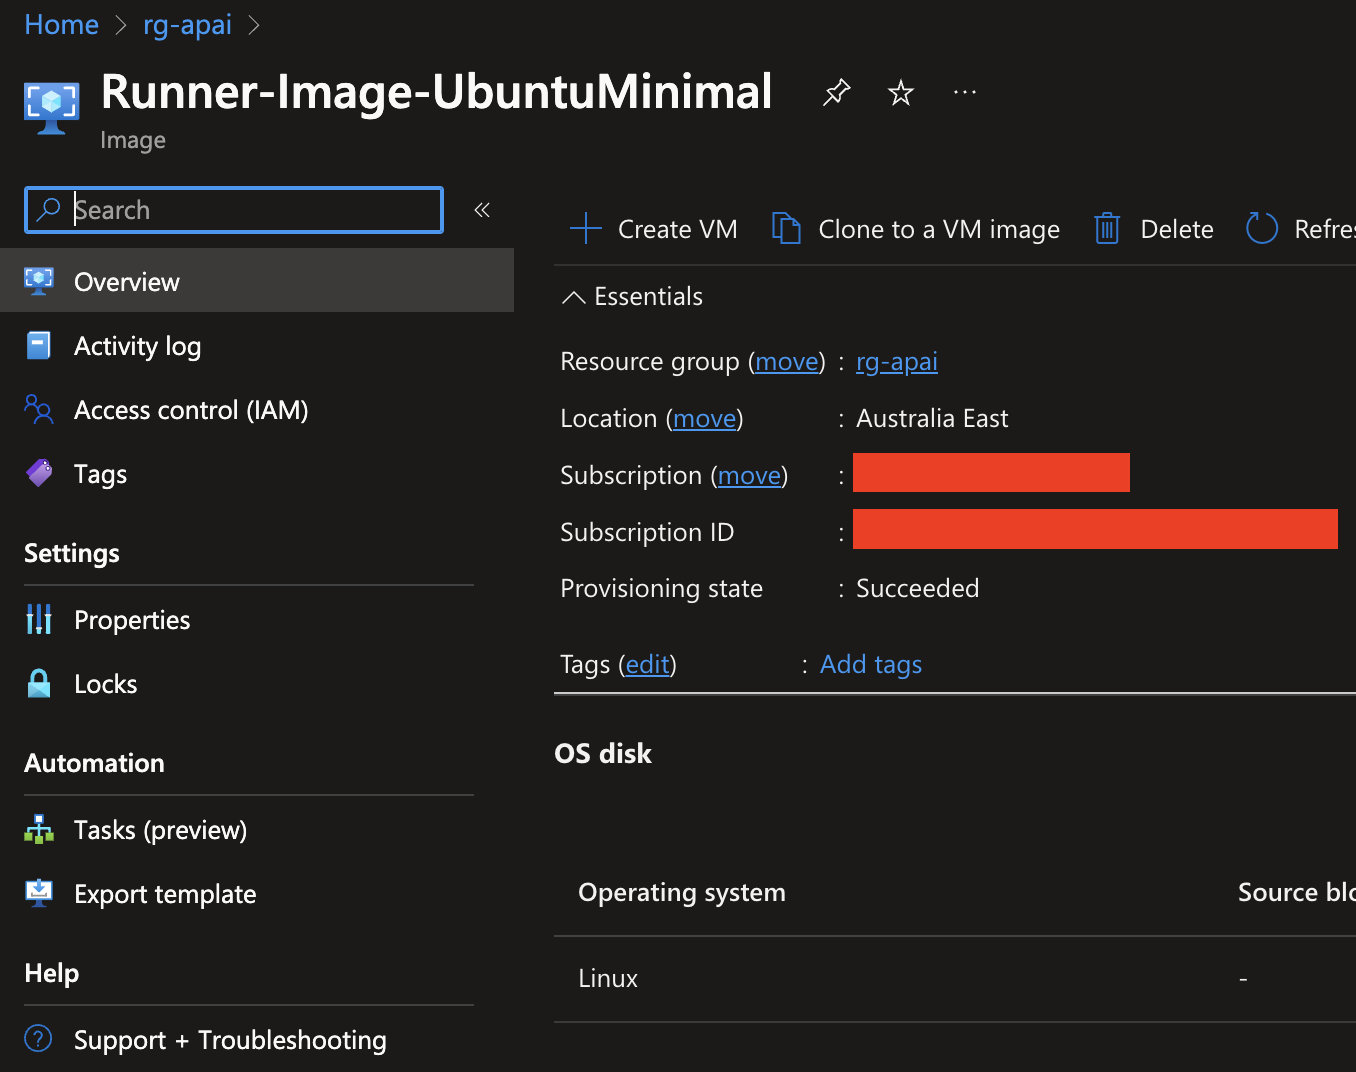Click the Create VM button

click(x=654, y=229)
